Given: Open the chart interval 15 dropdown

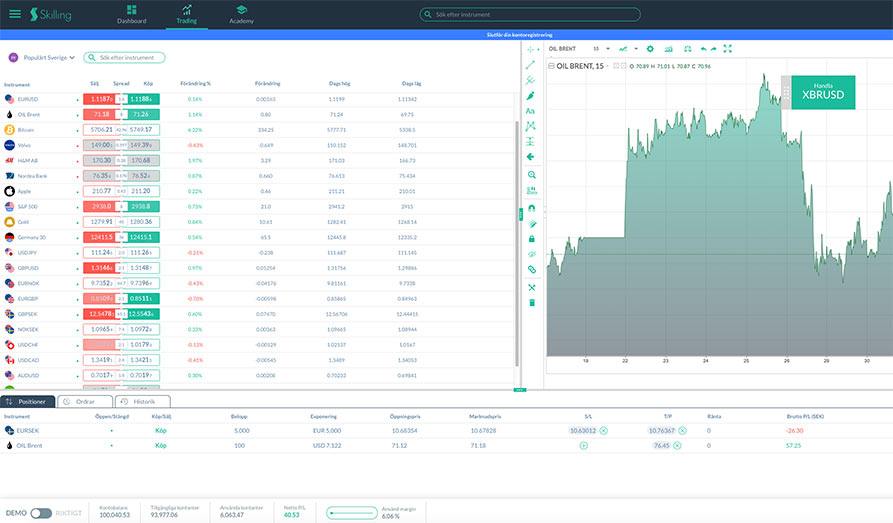Looking at the screenshot, I should [x=601, y=49].
